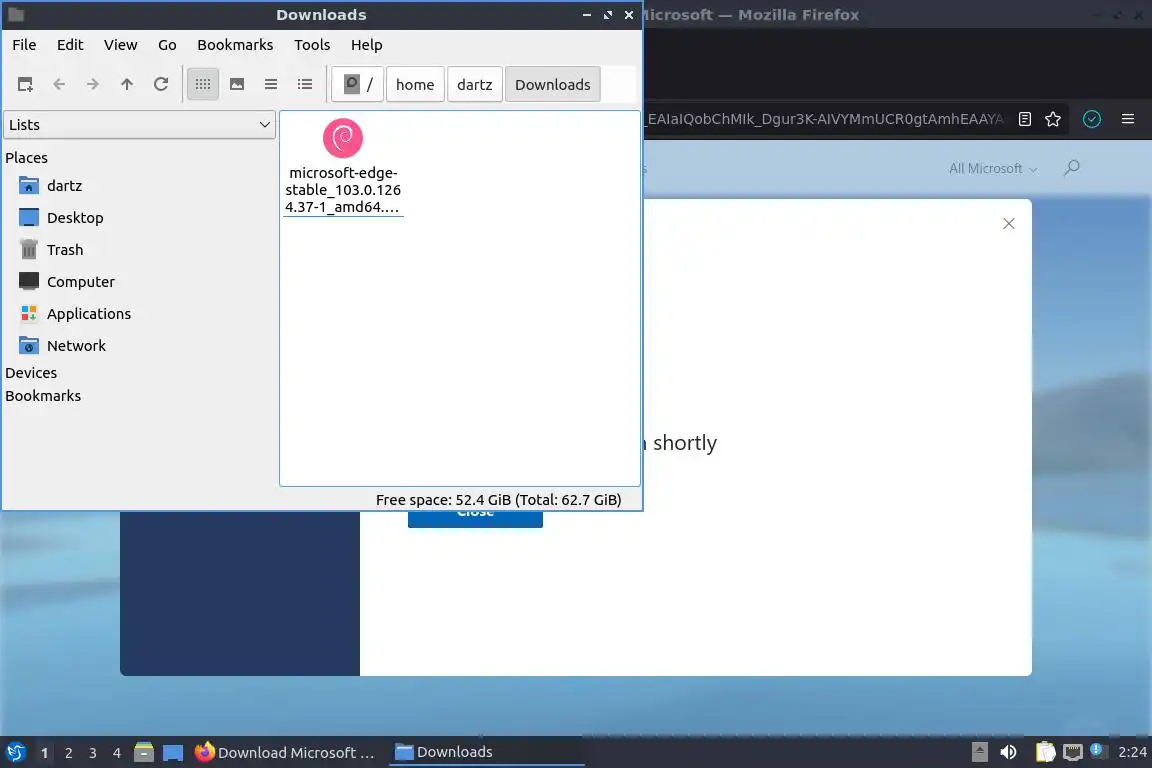Viewport: 1152px width, 768px height.
Task: Bookmark this page with star icon
Action: [x=1053, y=119]
